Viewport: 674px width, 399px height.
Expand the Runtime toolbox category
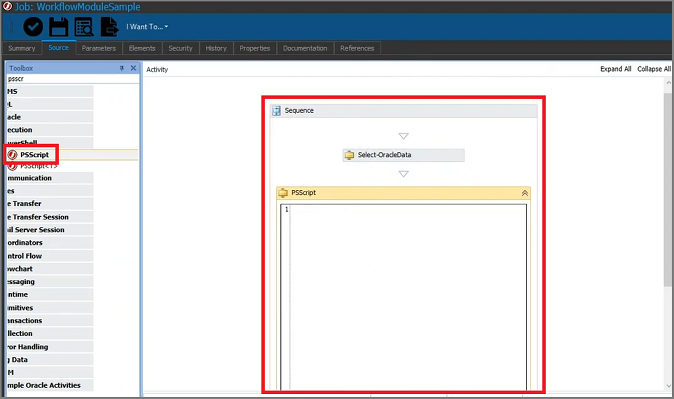(50, 295)
